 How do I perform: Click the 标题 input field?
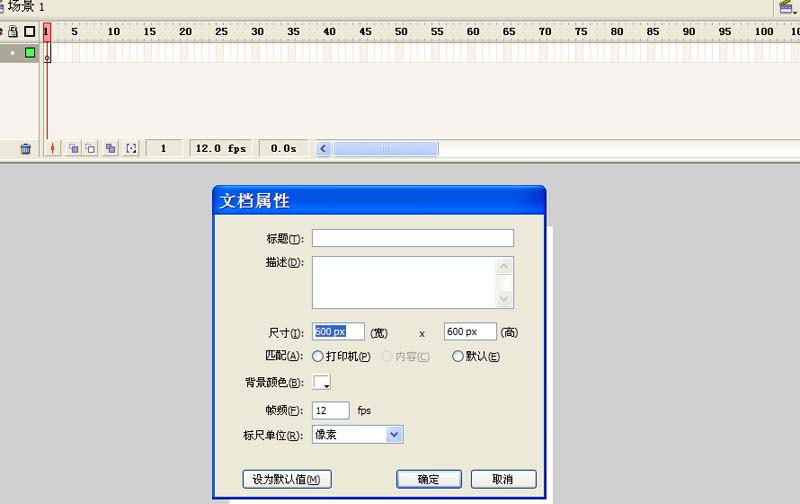coord(413,238)
